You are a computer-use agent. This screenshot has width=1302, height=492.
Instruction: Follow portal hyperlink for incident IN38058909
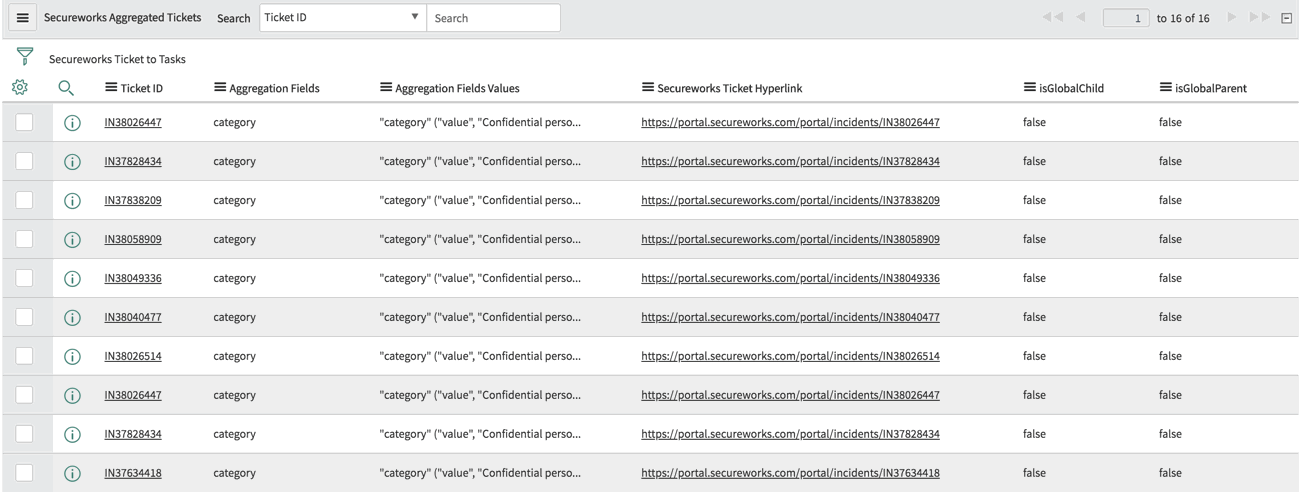click(790, 239)
